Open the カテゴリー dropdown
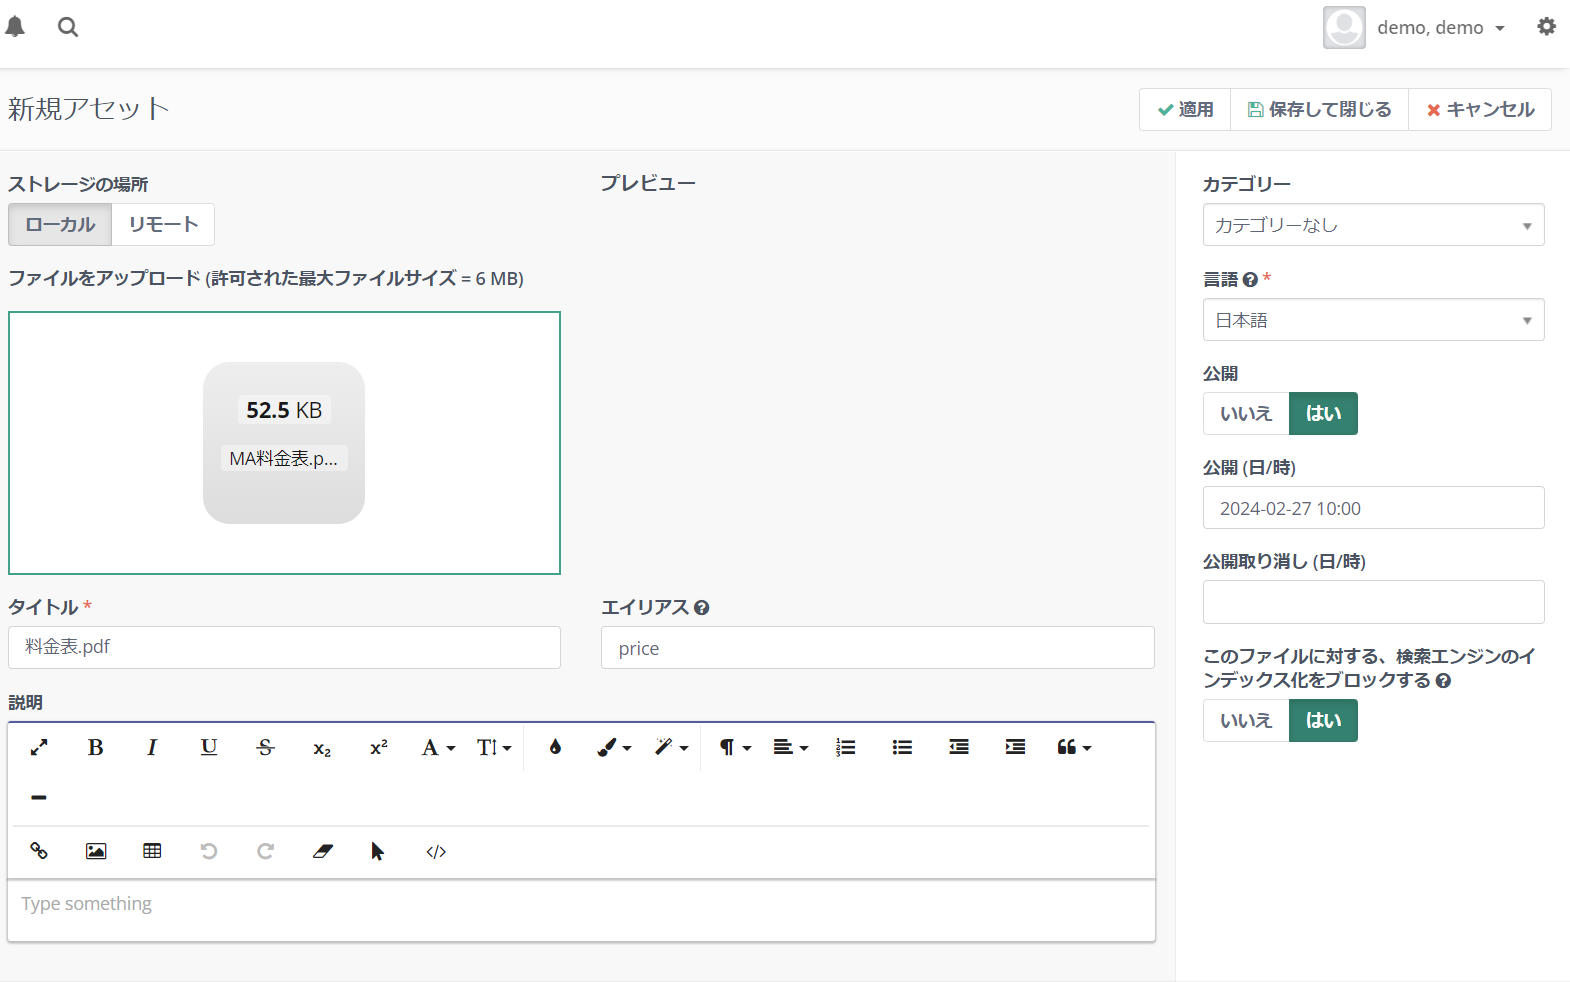 click(1372, 225)
